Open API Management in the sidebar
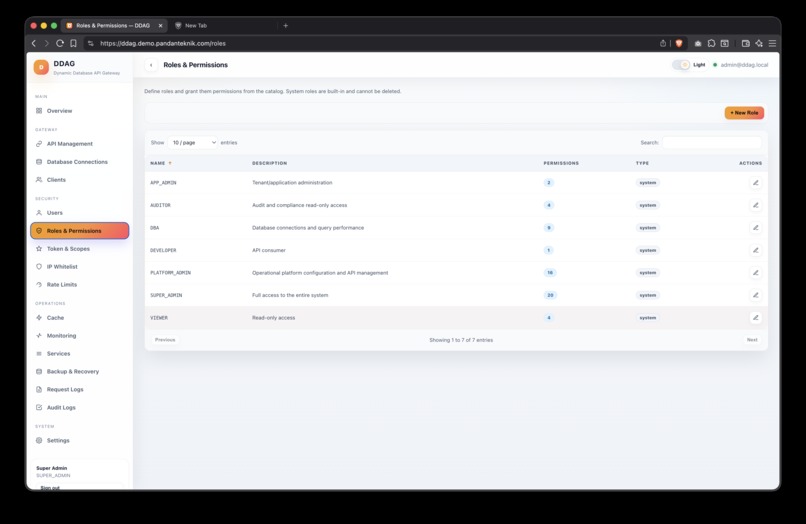Screen dimensions: 806x524 (80, 144)
